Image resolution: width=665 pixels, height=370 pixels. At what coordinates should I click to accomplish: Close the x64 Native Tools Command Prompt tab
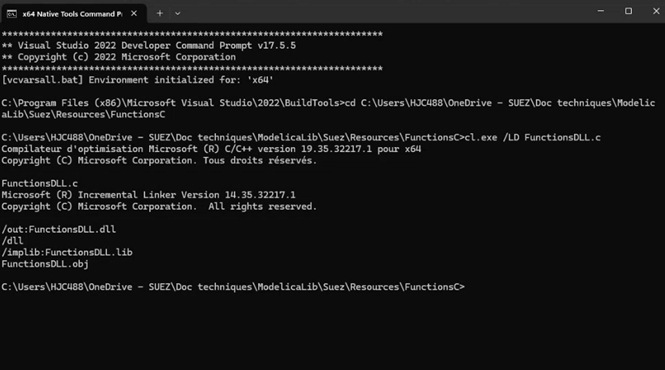point(134,14)
